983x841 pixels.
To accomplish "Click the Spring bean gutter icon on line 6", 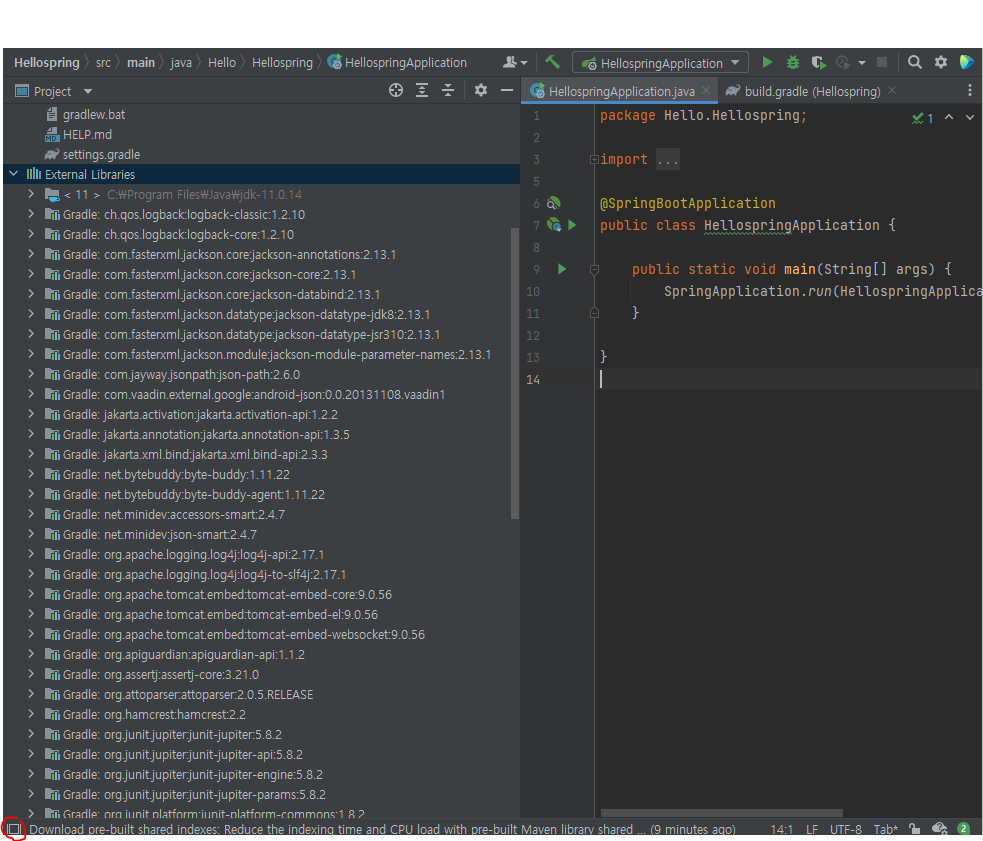I will click(x=553, y=203).
